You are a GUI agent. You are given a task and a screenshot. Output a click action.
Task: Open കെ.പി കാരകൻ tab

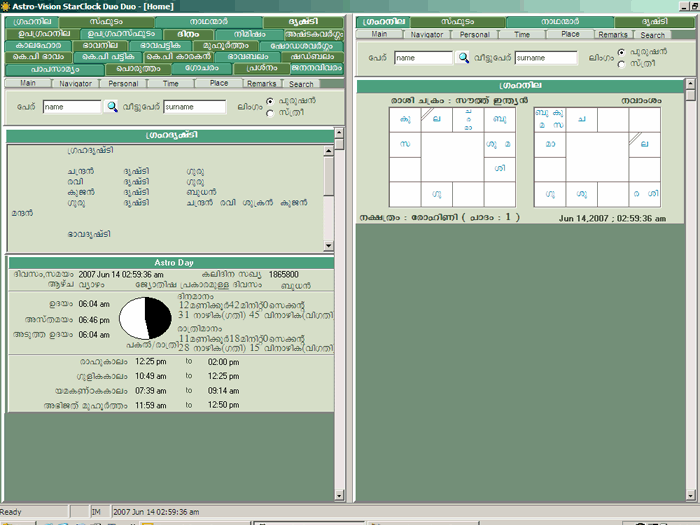coord(179,57)
